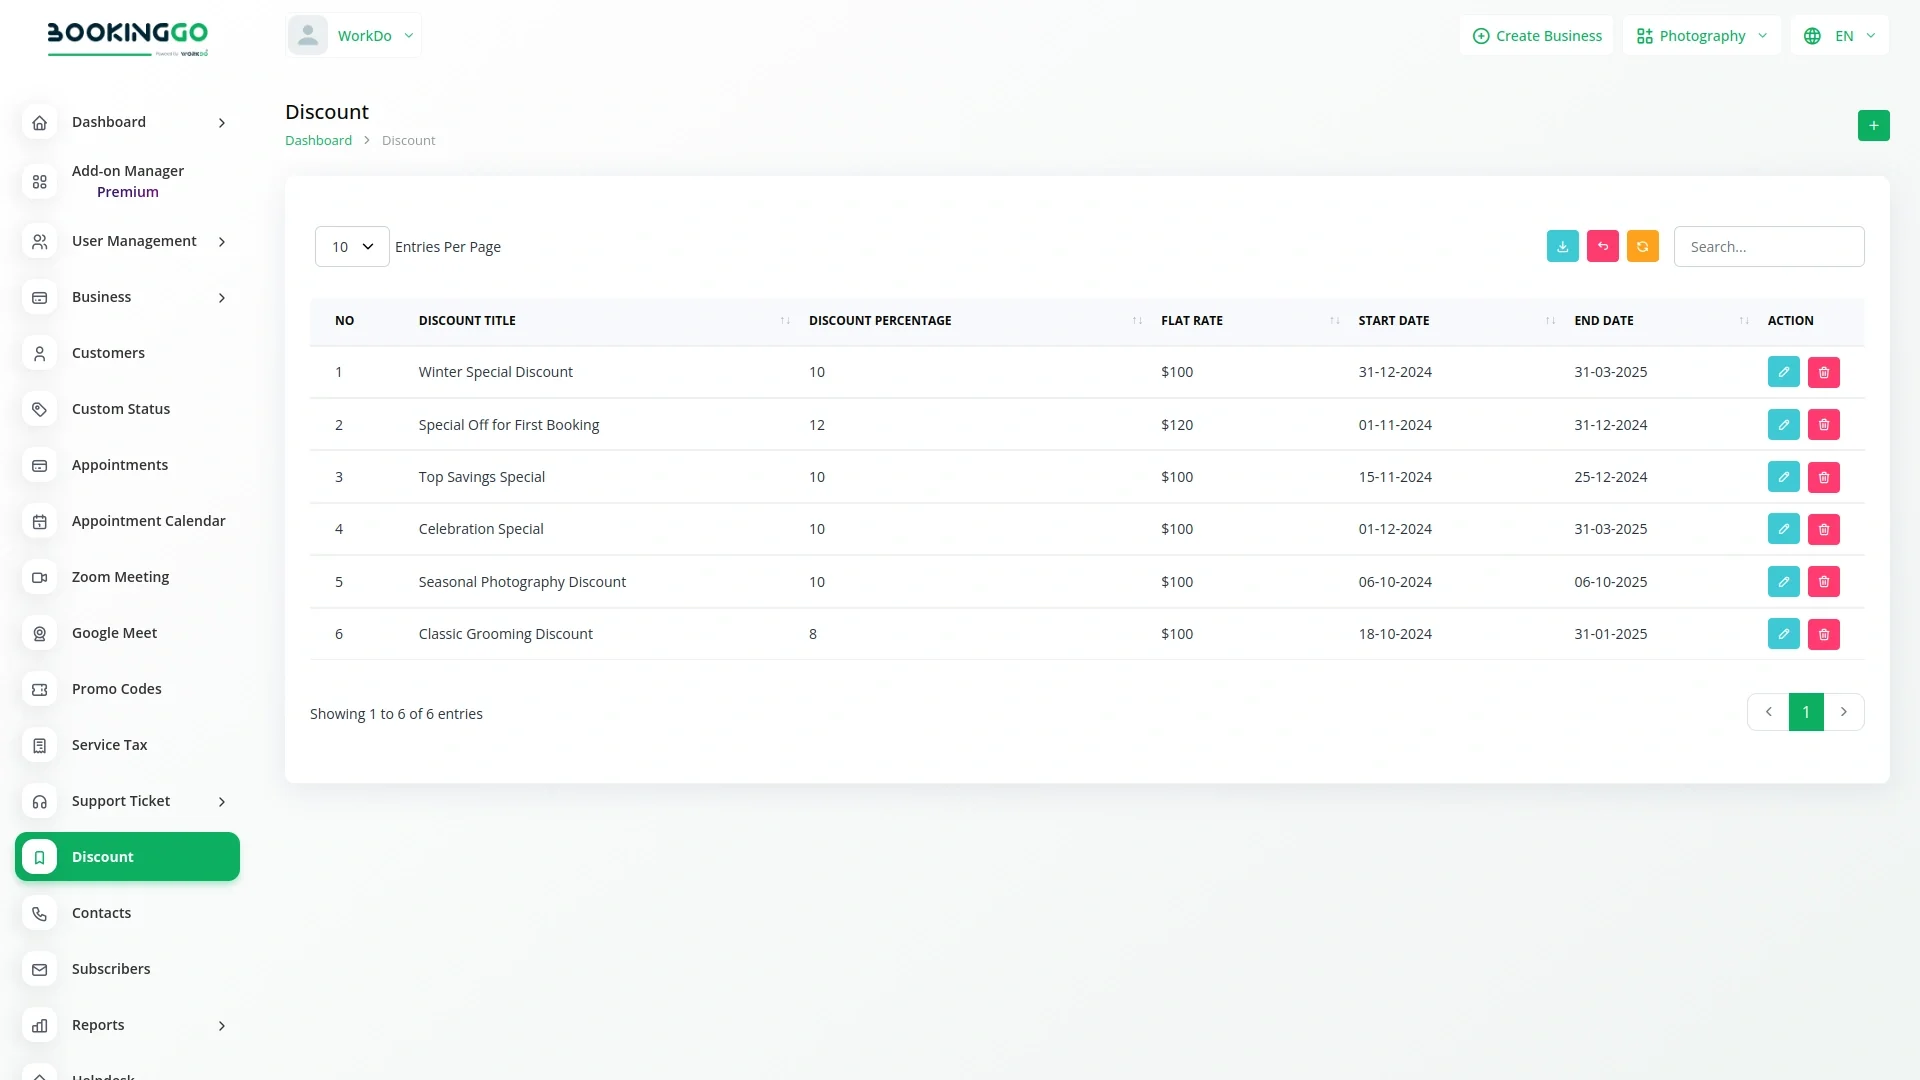Screen dimensions: 1920x1080
Task: Delete the Classic Grooming Discount row
Action: [1823, 634]
